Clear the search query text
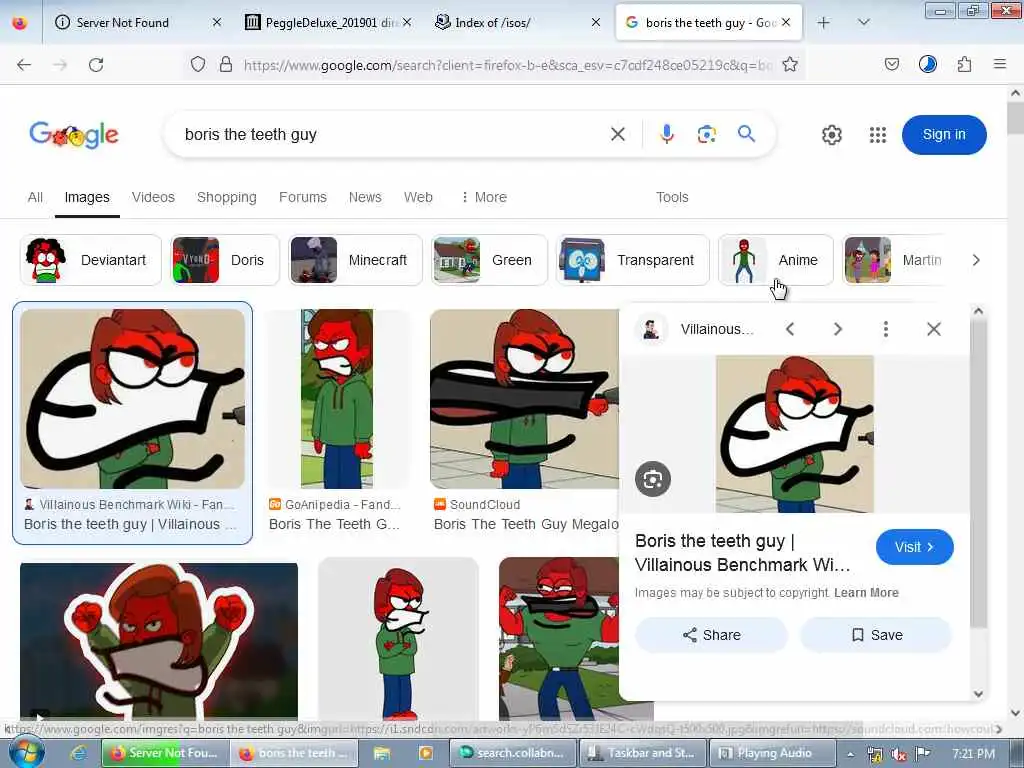The width and height of the screenshot is (1024, 768). [618, 135]
